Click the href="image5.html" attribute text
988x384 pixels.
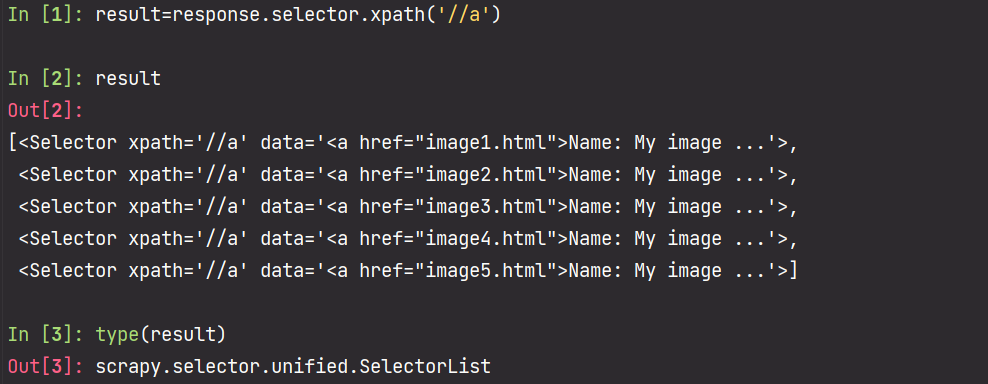click(458, 271)
